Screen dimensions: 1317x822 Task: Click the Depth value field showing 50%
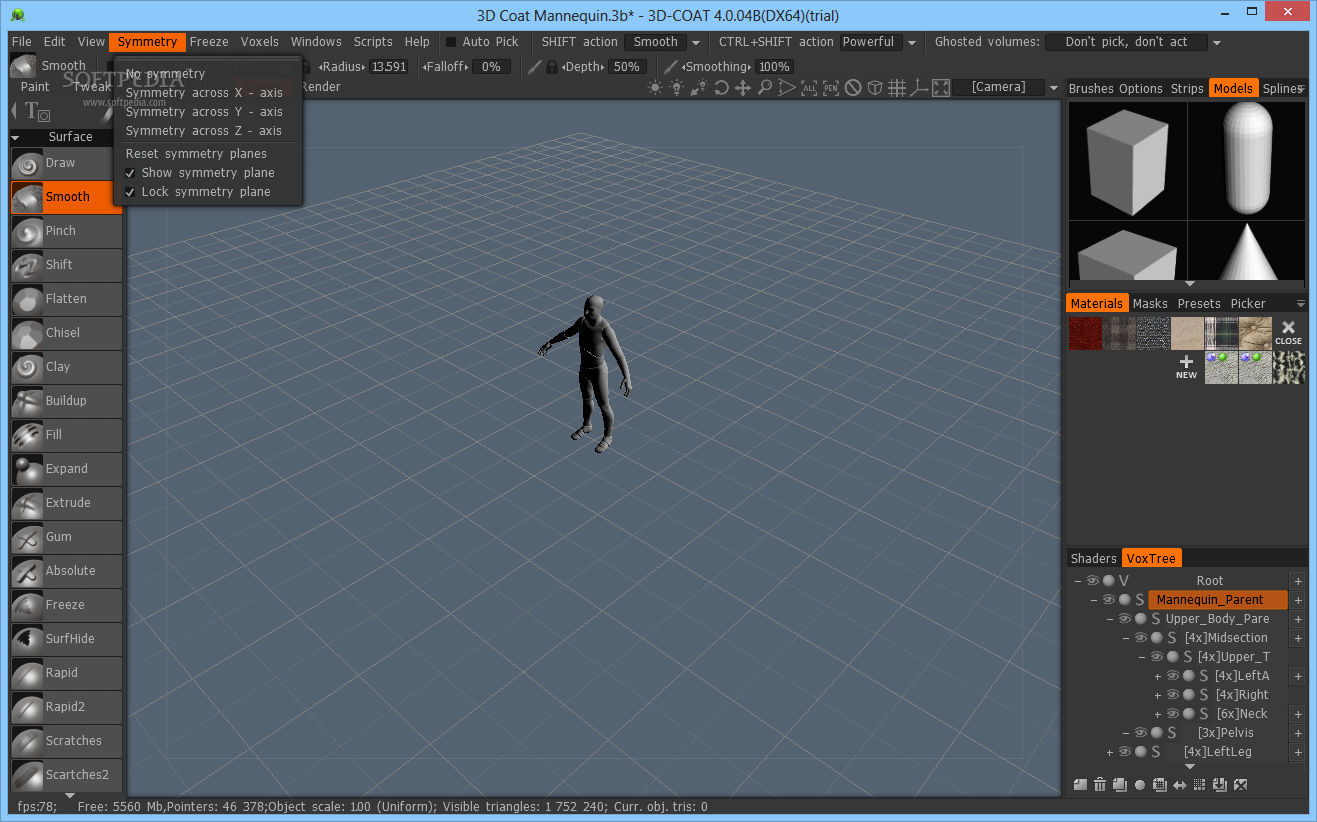[626, 67]
